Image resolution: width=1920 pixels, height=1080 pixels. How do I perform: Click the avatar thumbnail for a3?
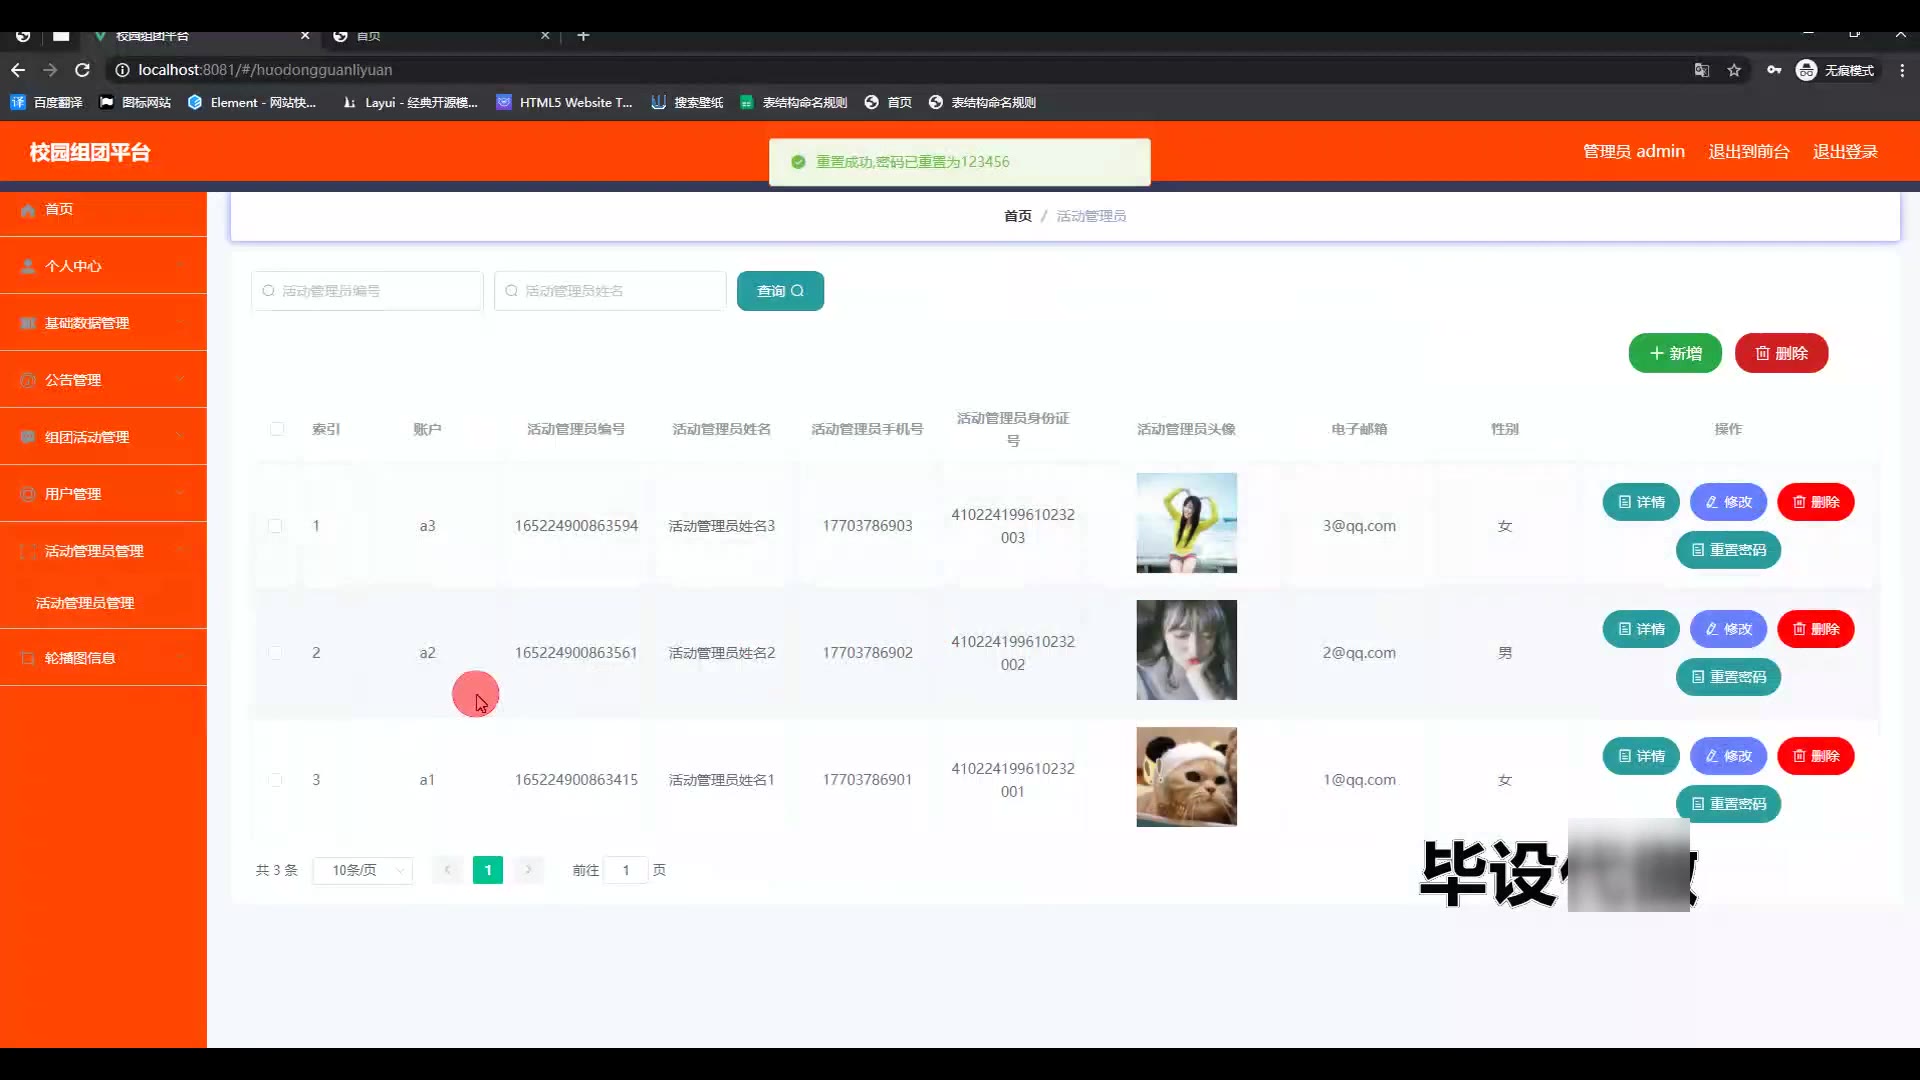[x=1186, y=523]
